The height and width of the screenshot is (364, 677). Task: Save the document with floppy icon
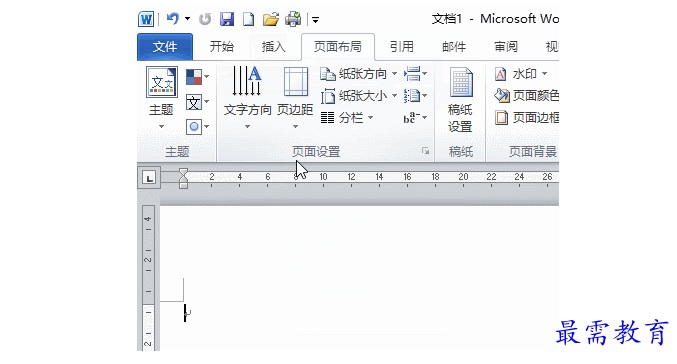pyautogui.click(x=227, y=19)
